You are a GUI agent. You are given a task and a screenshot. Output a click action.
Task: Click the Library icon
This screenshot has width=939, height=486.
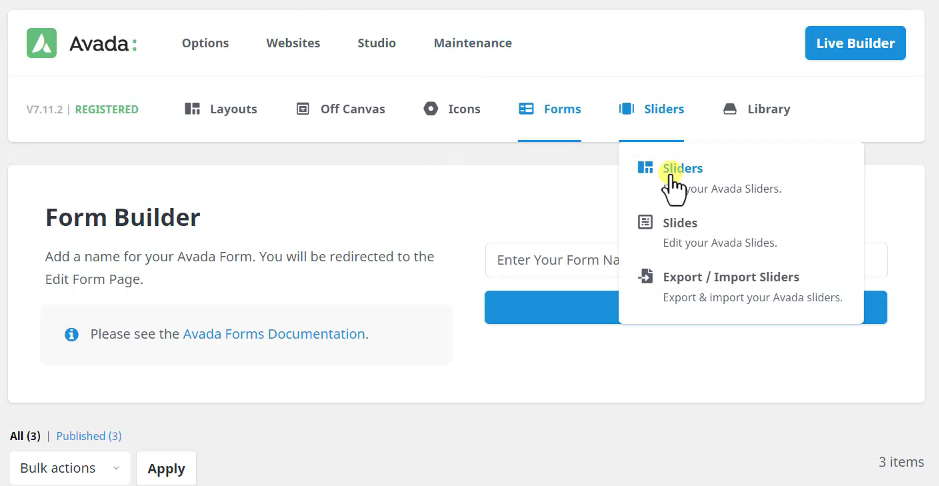[x=730, y=109]
